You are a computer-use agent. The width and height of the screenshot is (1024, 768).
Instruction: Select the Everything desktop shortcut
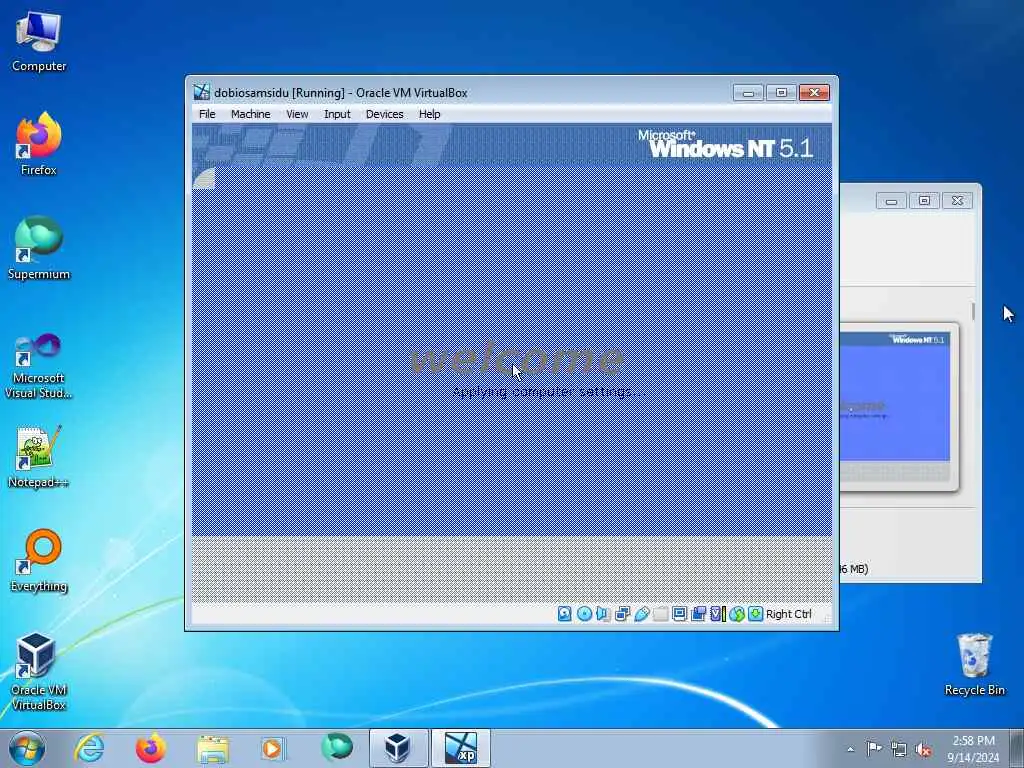(39, 560)
